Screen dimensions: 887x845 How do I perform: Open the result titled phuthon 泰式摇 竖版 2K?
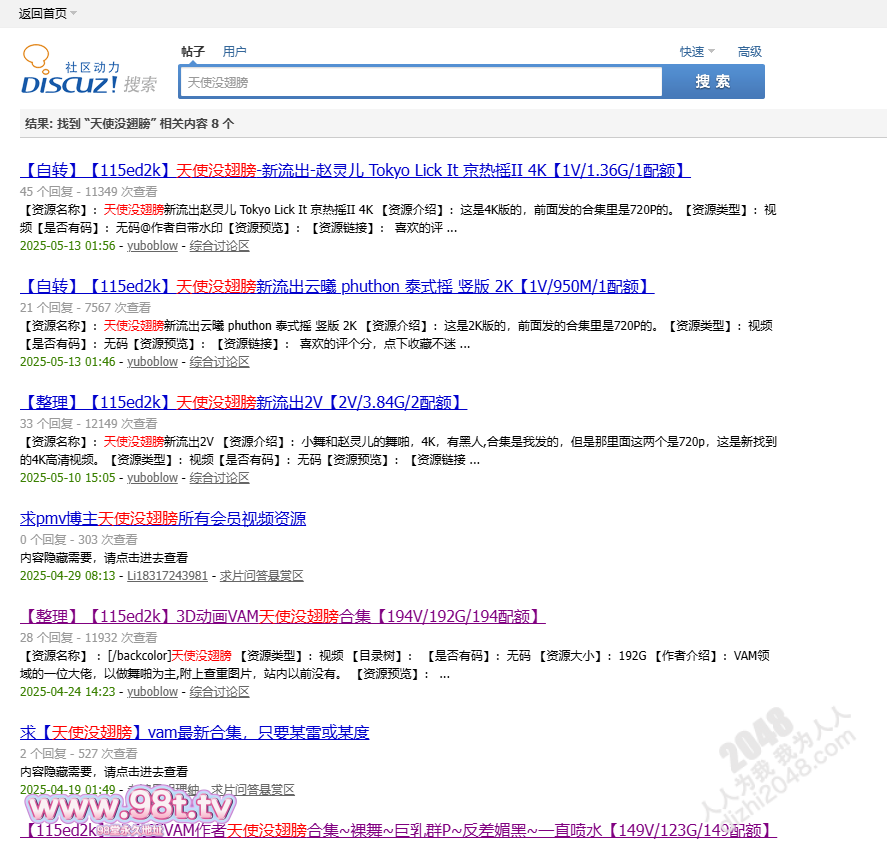point(337,287)
